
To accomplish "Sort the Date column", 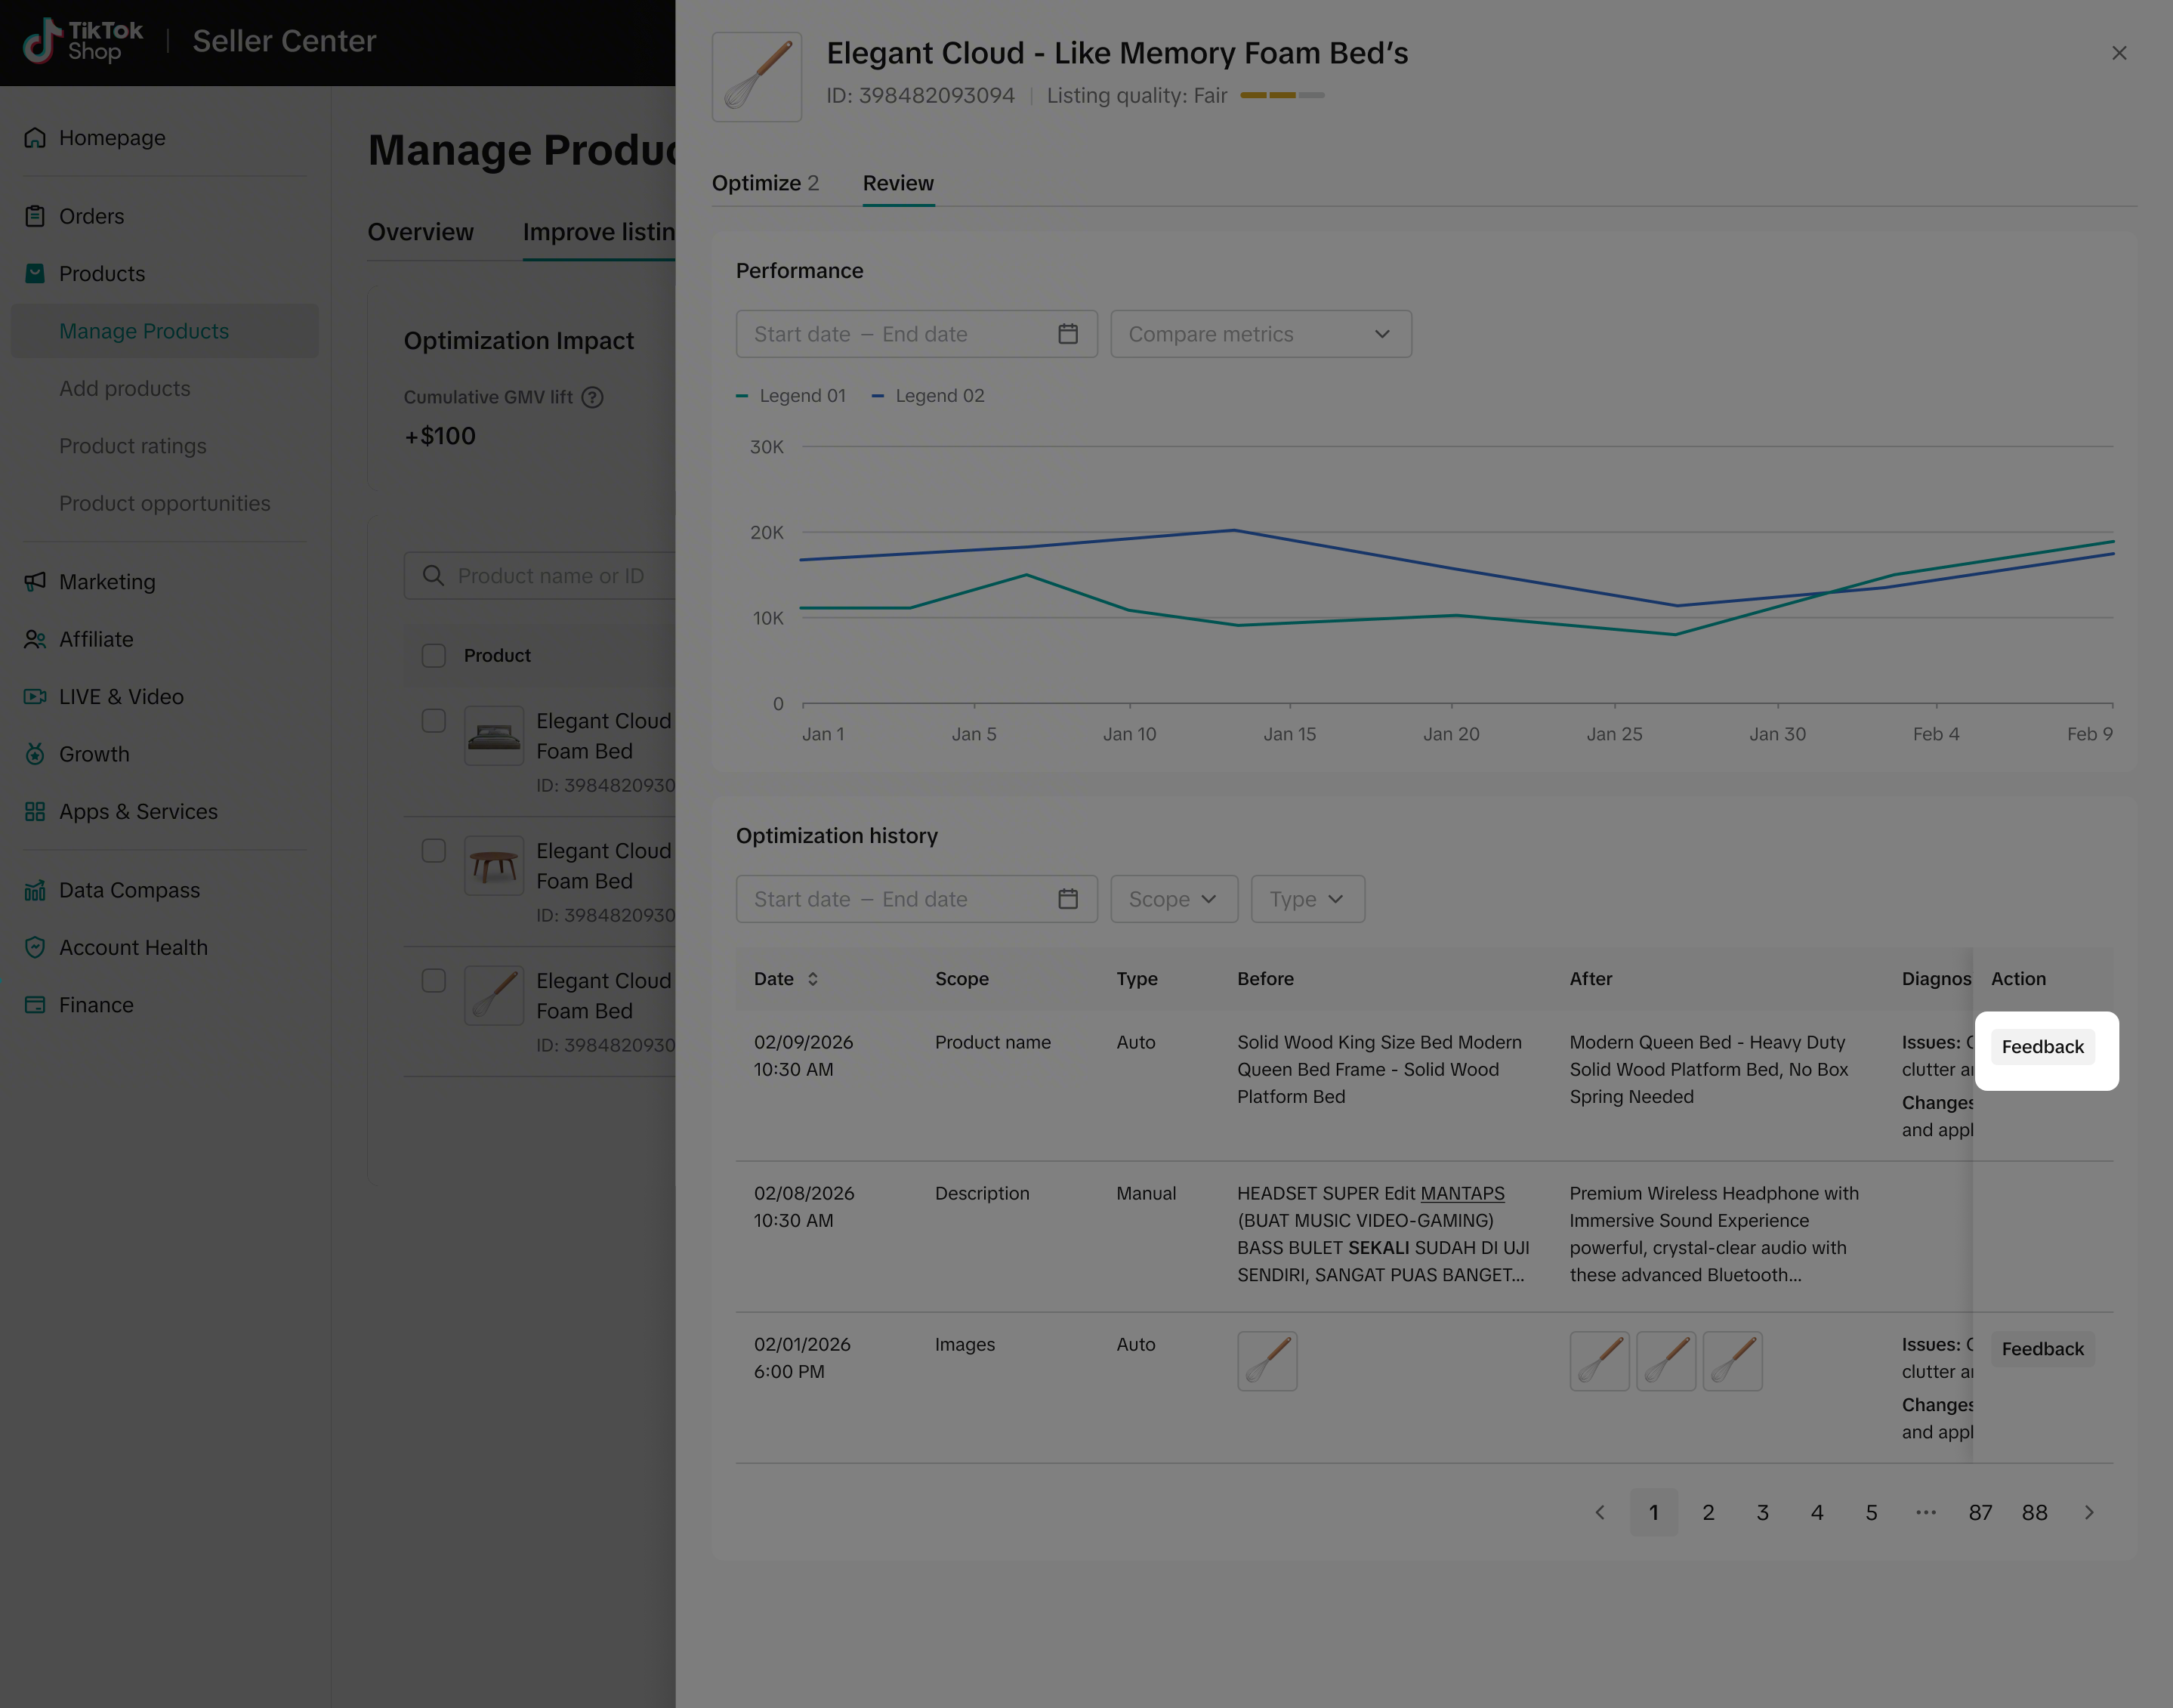I will 812,979.
